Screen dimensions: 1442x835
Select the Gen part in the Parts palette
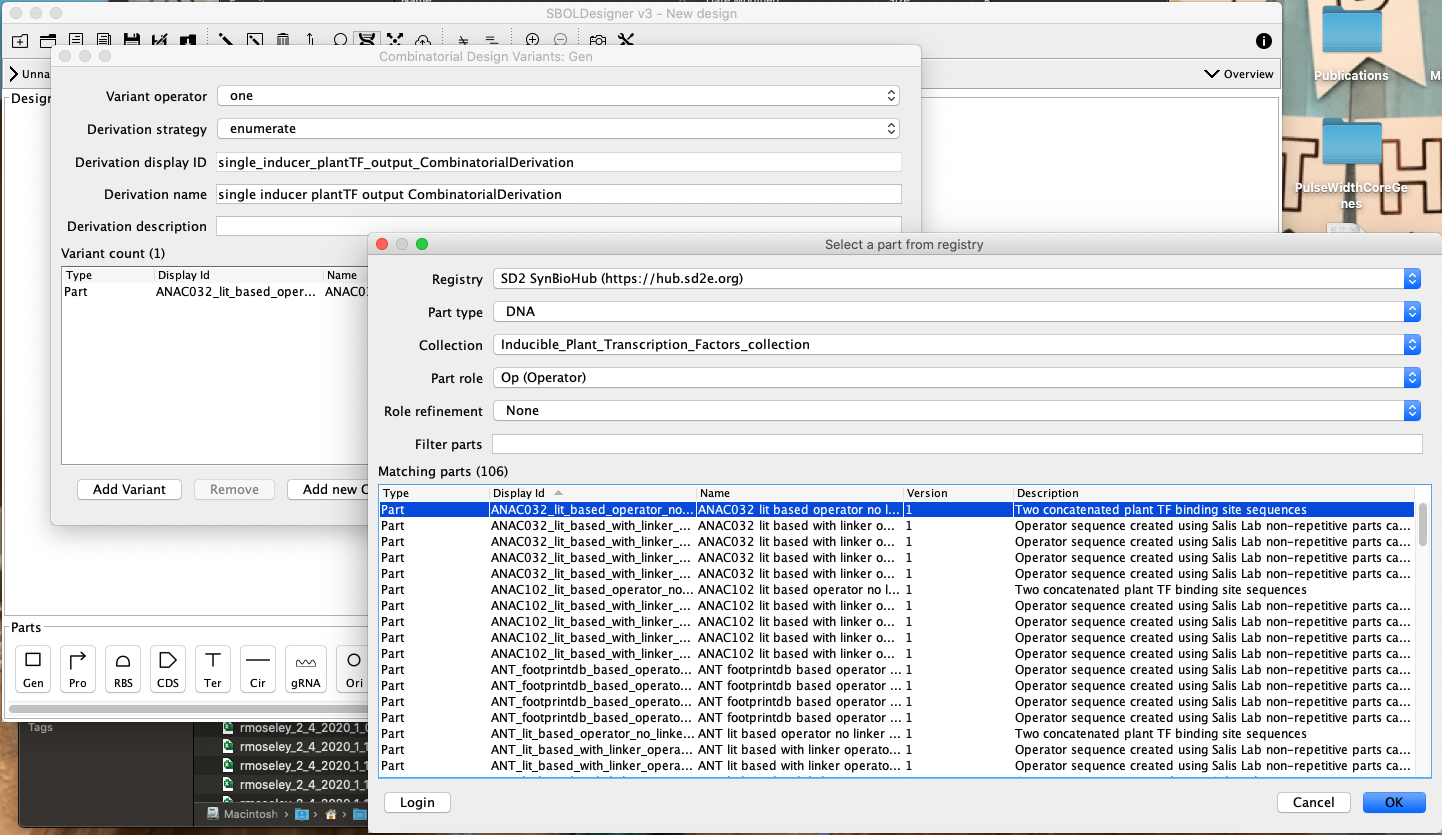[32, 668]
